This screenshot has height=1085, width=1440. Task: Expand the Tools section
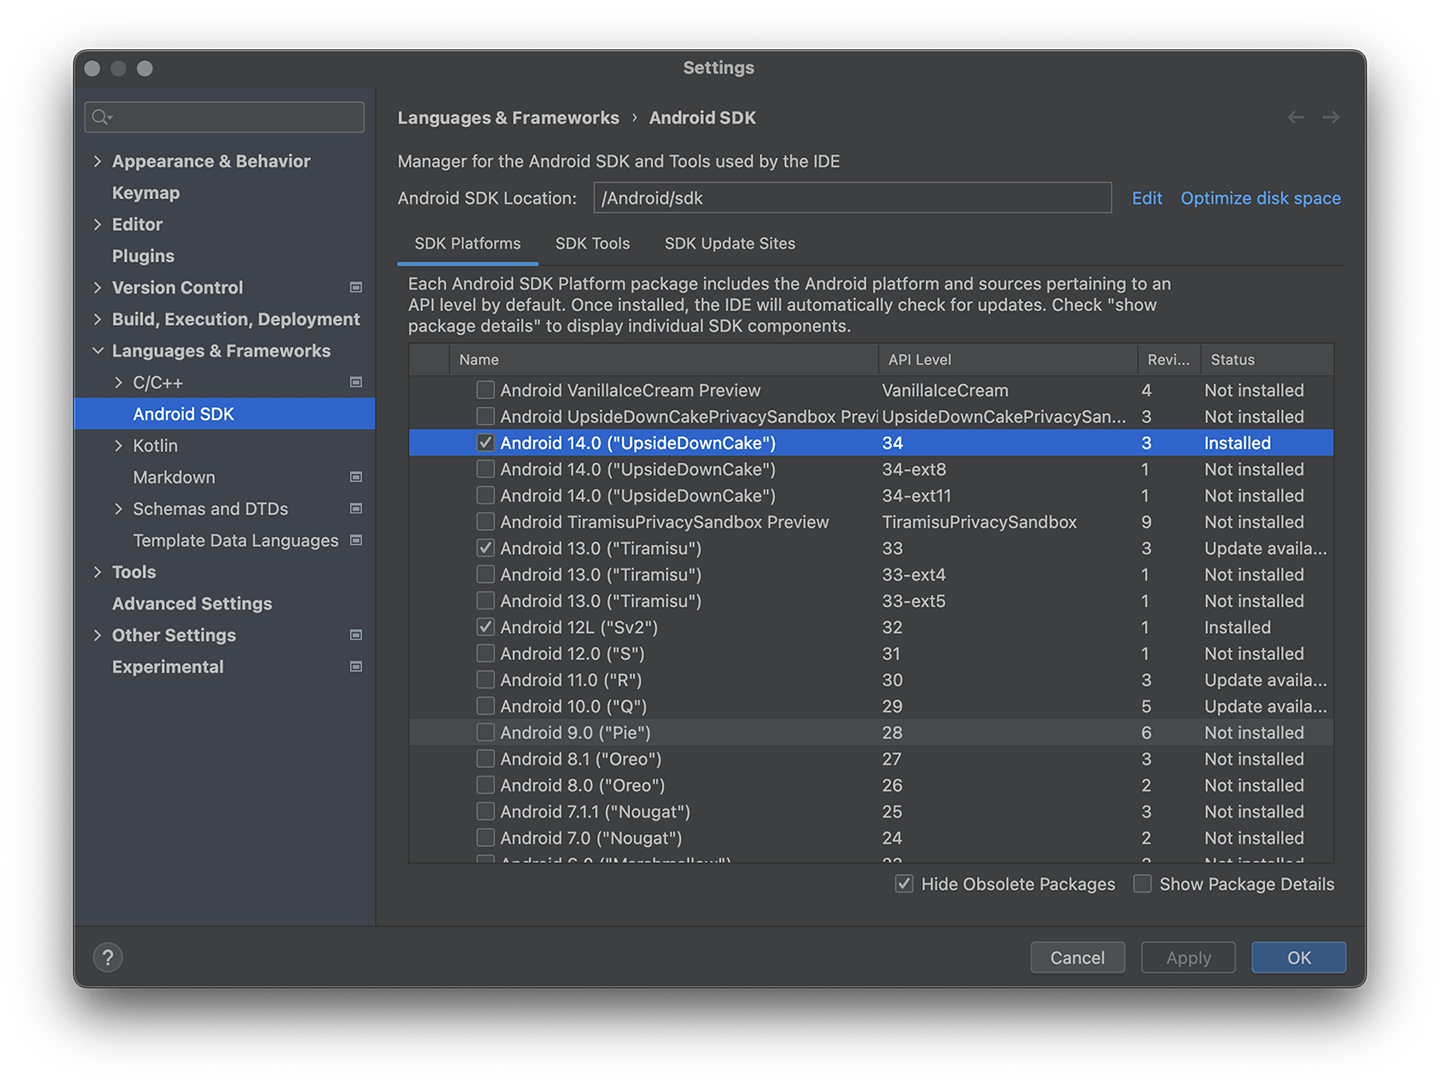coord(97,571)
